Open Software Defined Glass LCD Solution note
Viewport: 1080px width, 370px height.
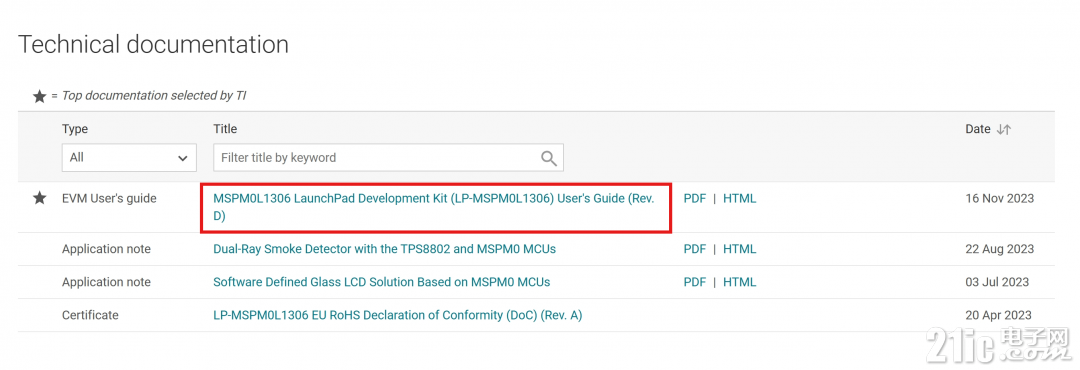[382, 282]
